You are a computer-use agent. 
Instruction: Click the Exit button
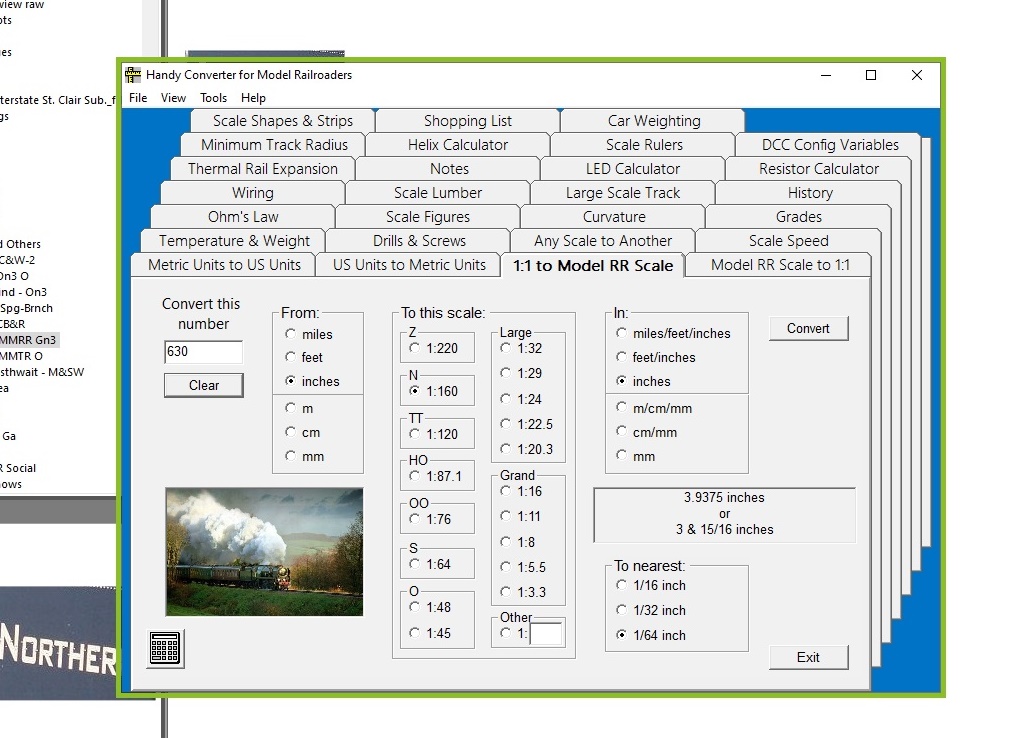(808, 657)
